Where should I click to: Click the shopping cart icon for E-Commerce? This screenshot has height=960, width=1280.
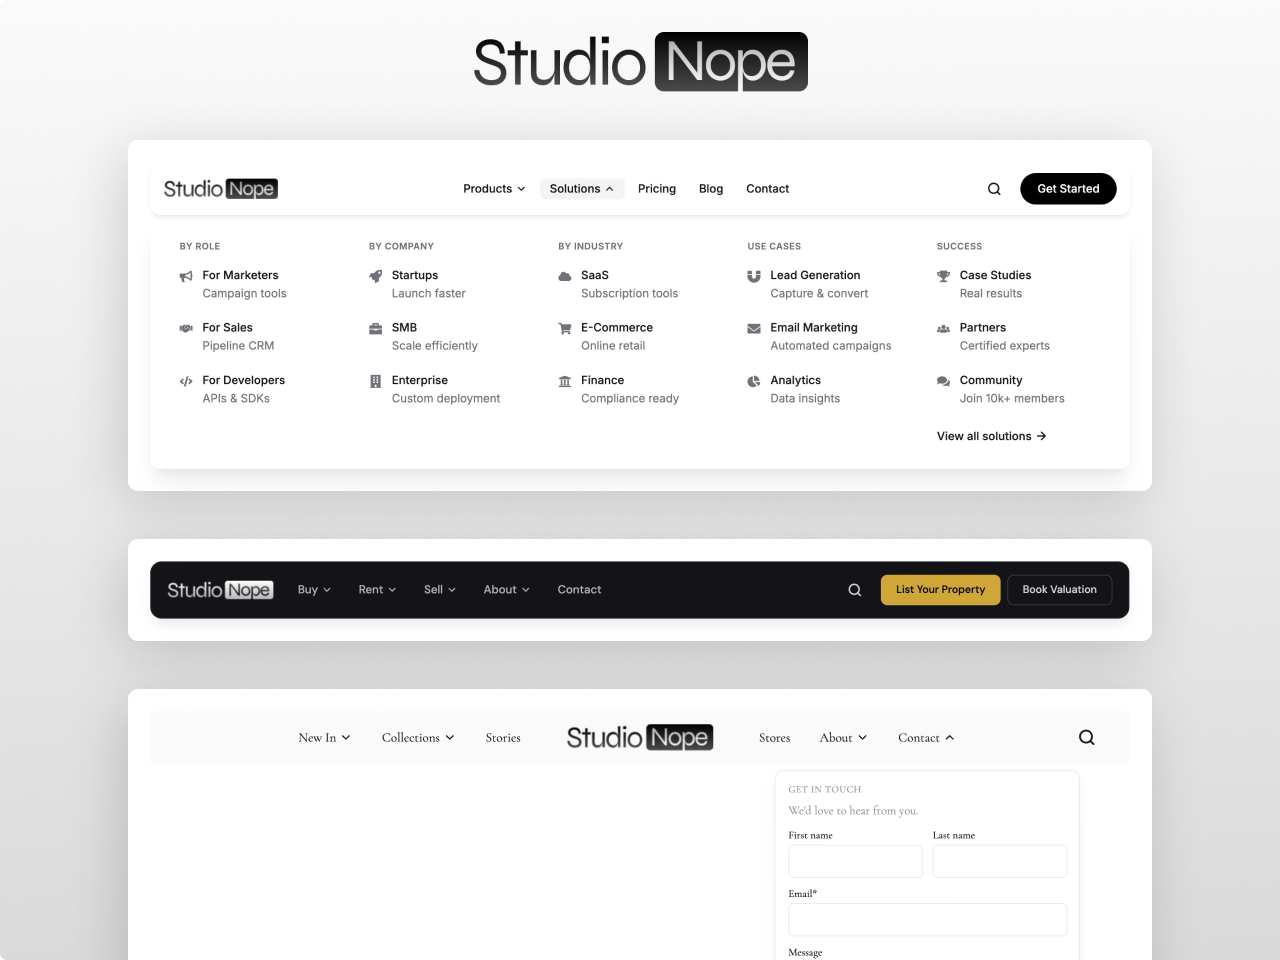(x=565, y=328)
